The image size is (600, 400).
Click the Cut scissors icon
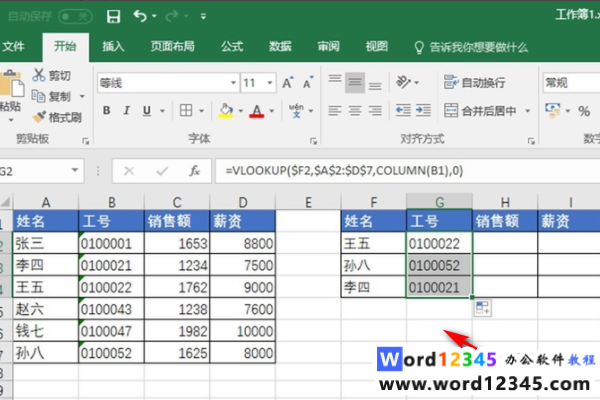click(x=39, y=76)
